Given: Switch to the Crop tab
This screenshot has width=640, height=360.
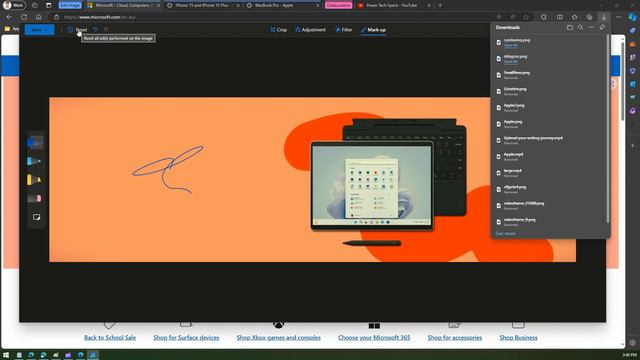Looking at the screenshot, I should tap(278, 30).
